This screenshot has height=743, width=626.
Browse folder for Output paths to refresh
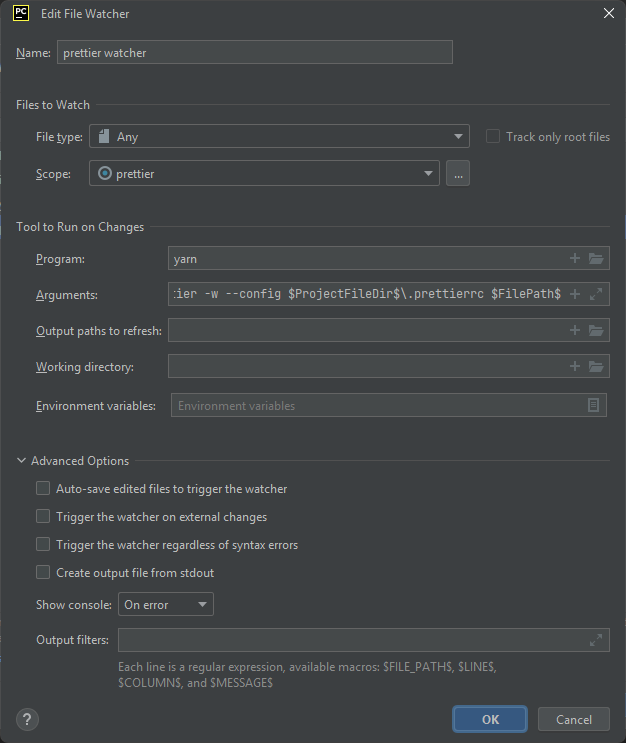point(596,331)
